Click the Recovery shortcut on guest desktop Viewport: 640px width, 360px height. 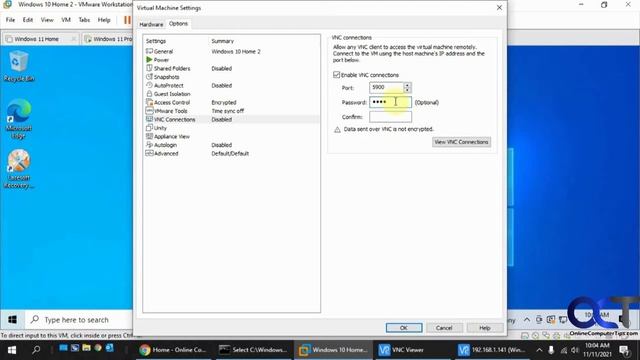pyautogui.click(x=19, y=169)
